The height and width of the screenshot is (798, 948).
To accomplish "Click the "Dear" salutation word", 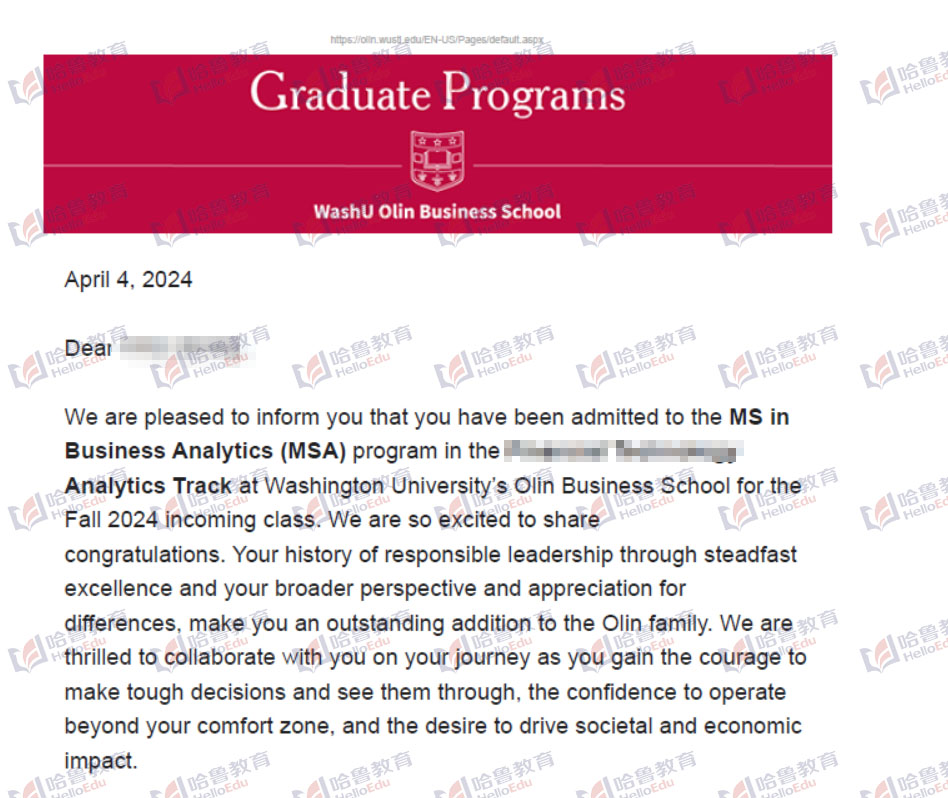I will [x=87, y=349].
